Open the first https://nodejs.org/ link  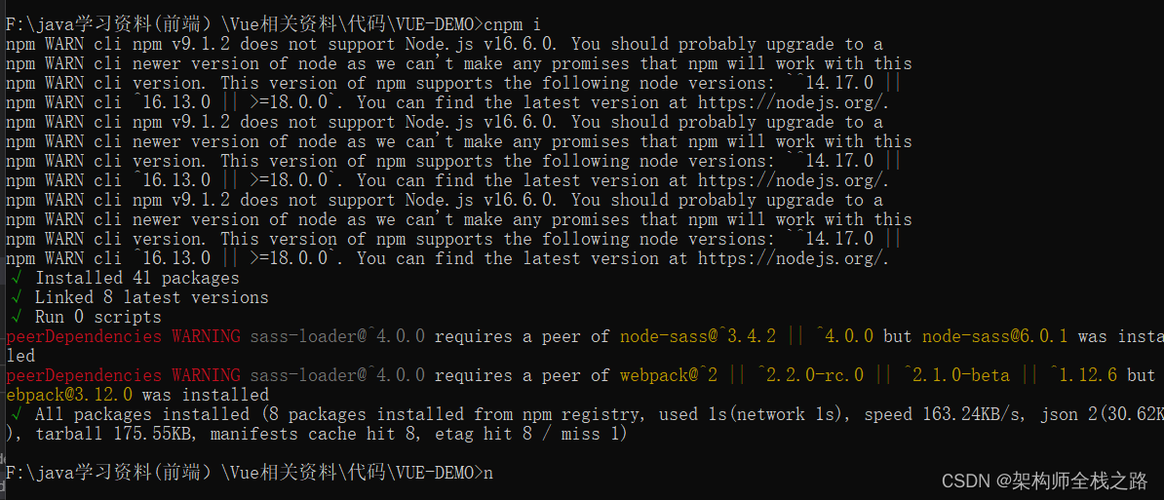791,102
